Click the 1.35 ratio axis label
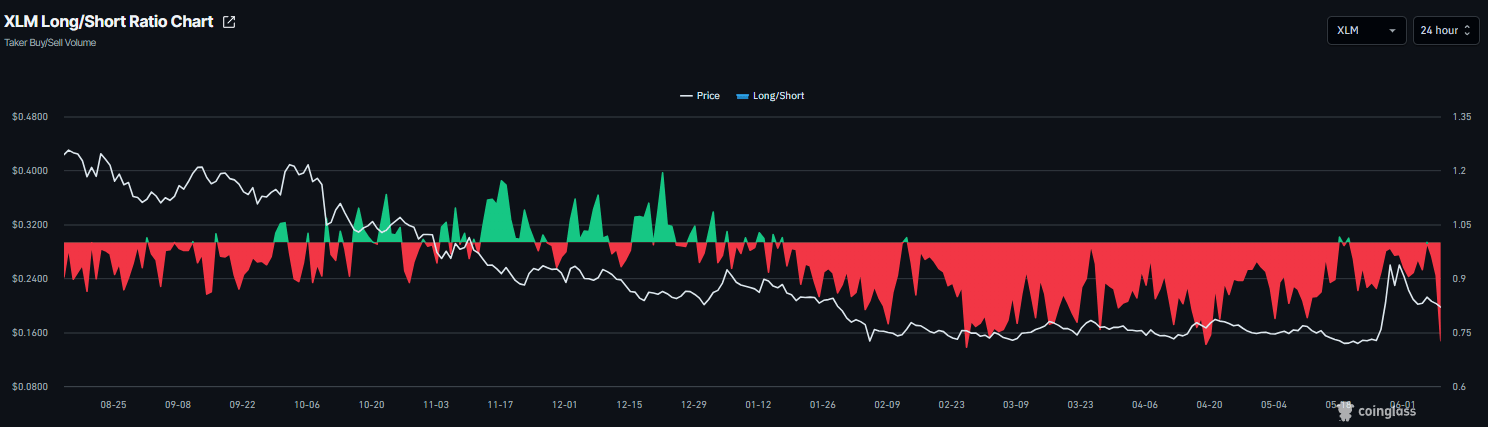This screenshot has width=1488, height=427. click(1461, 117)
